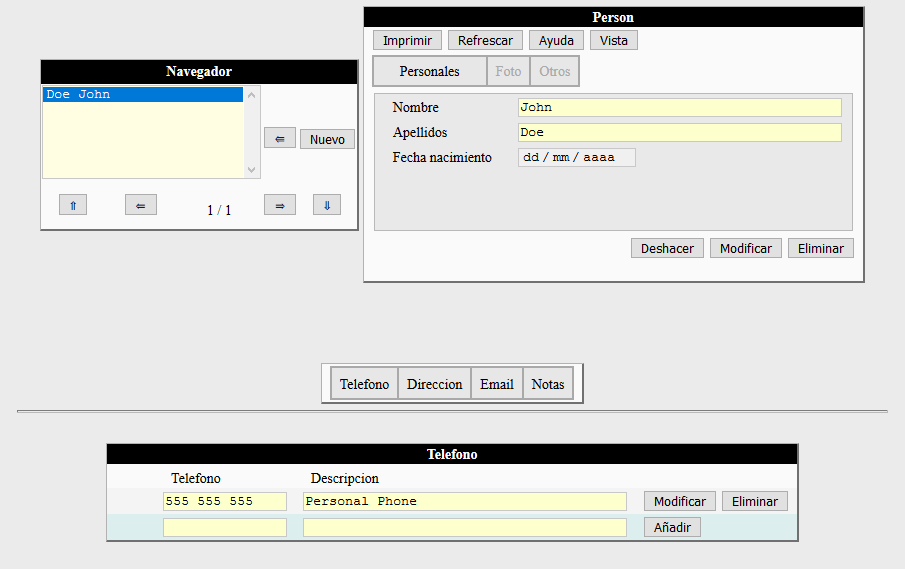Viewport: 905px width, 569px height.
Task: Open the Notas tab
Action: pyautogui.click(x=548, y=384)
